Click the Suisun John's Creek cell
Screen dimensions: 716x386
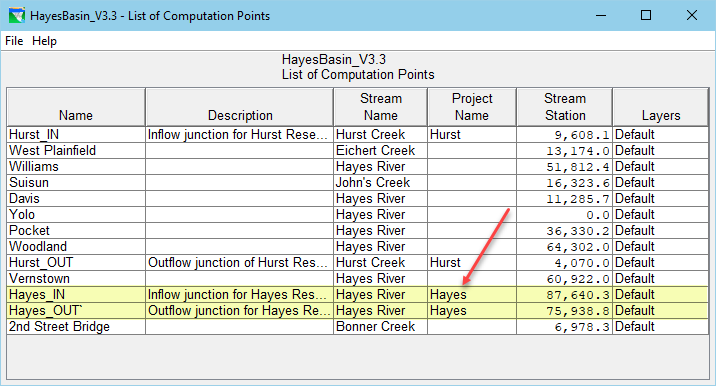[x=380, y=183]
